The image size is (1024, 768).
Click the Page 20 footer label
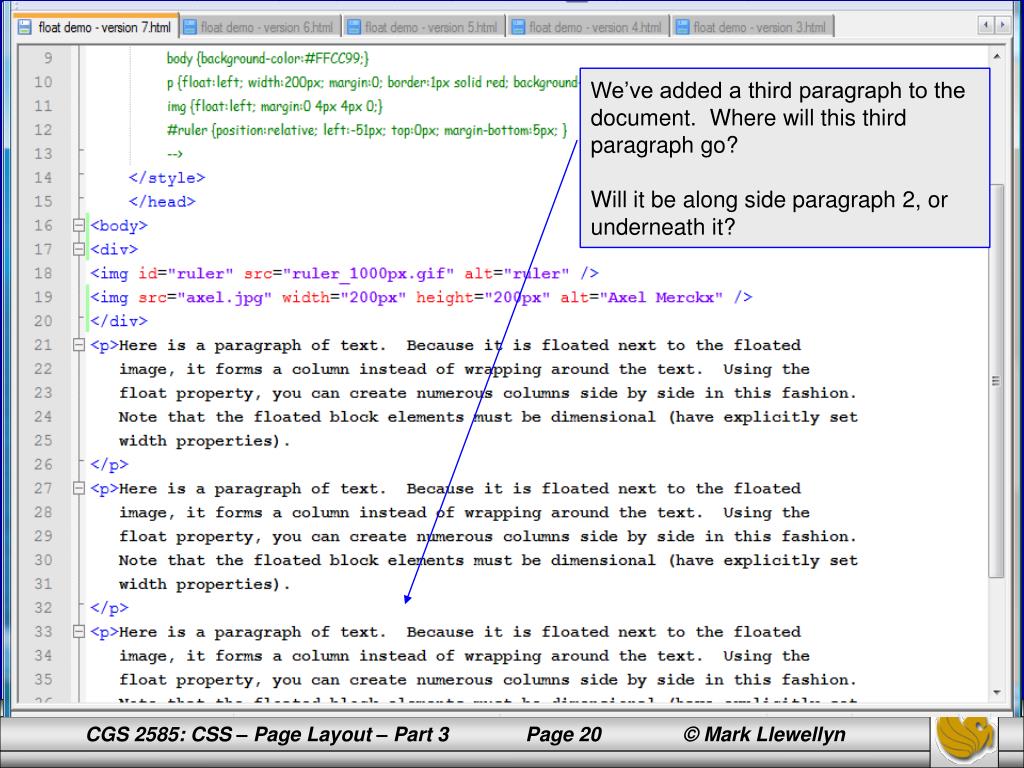[564, 735]
